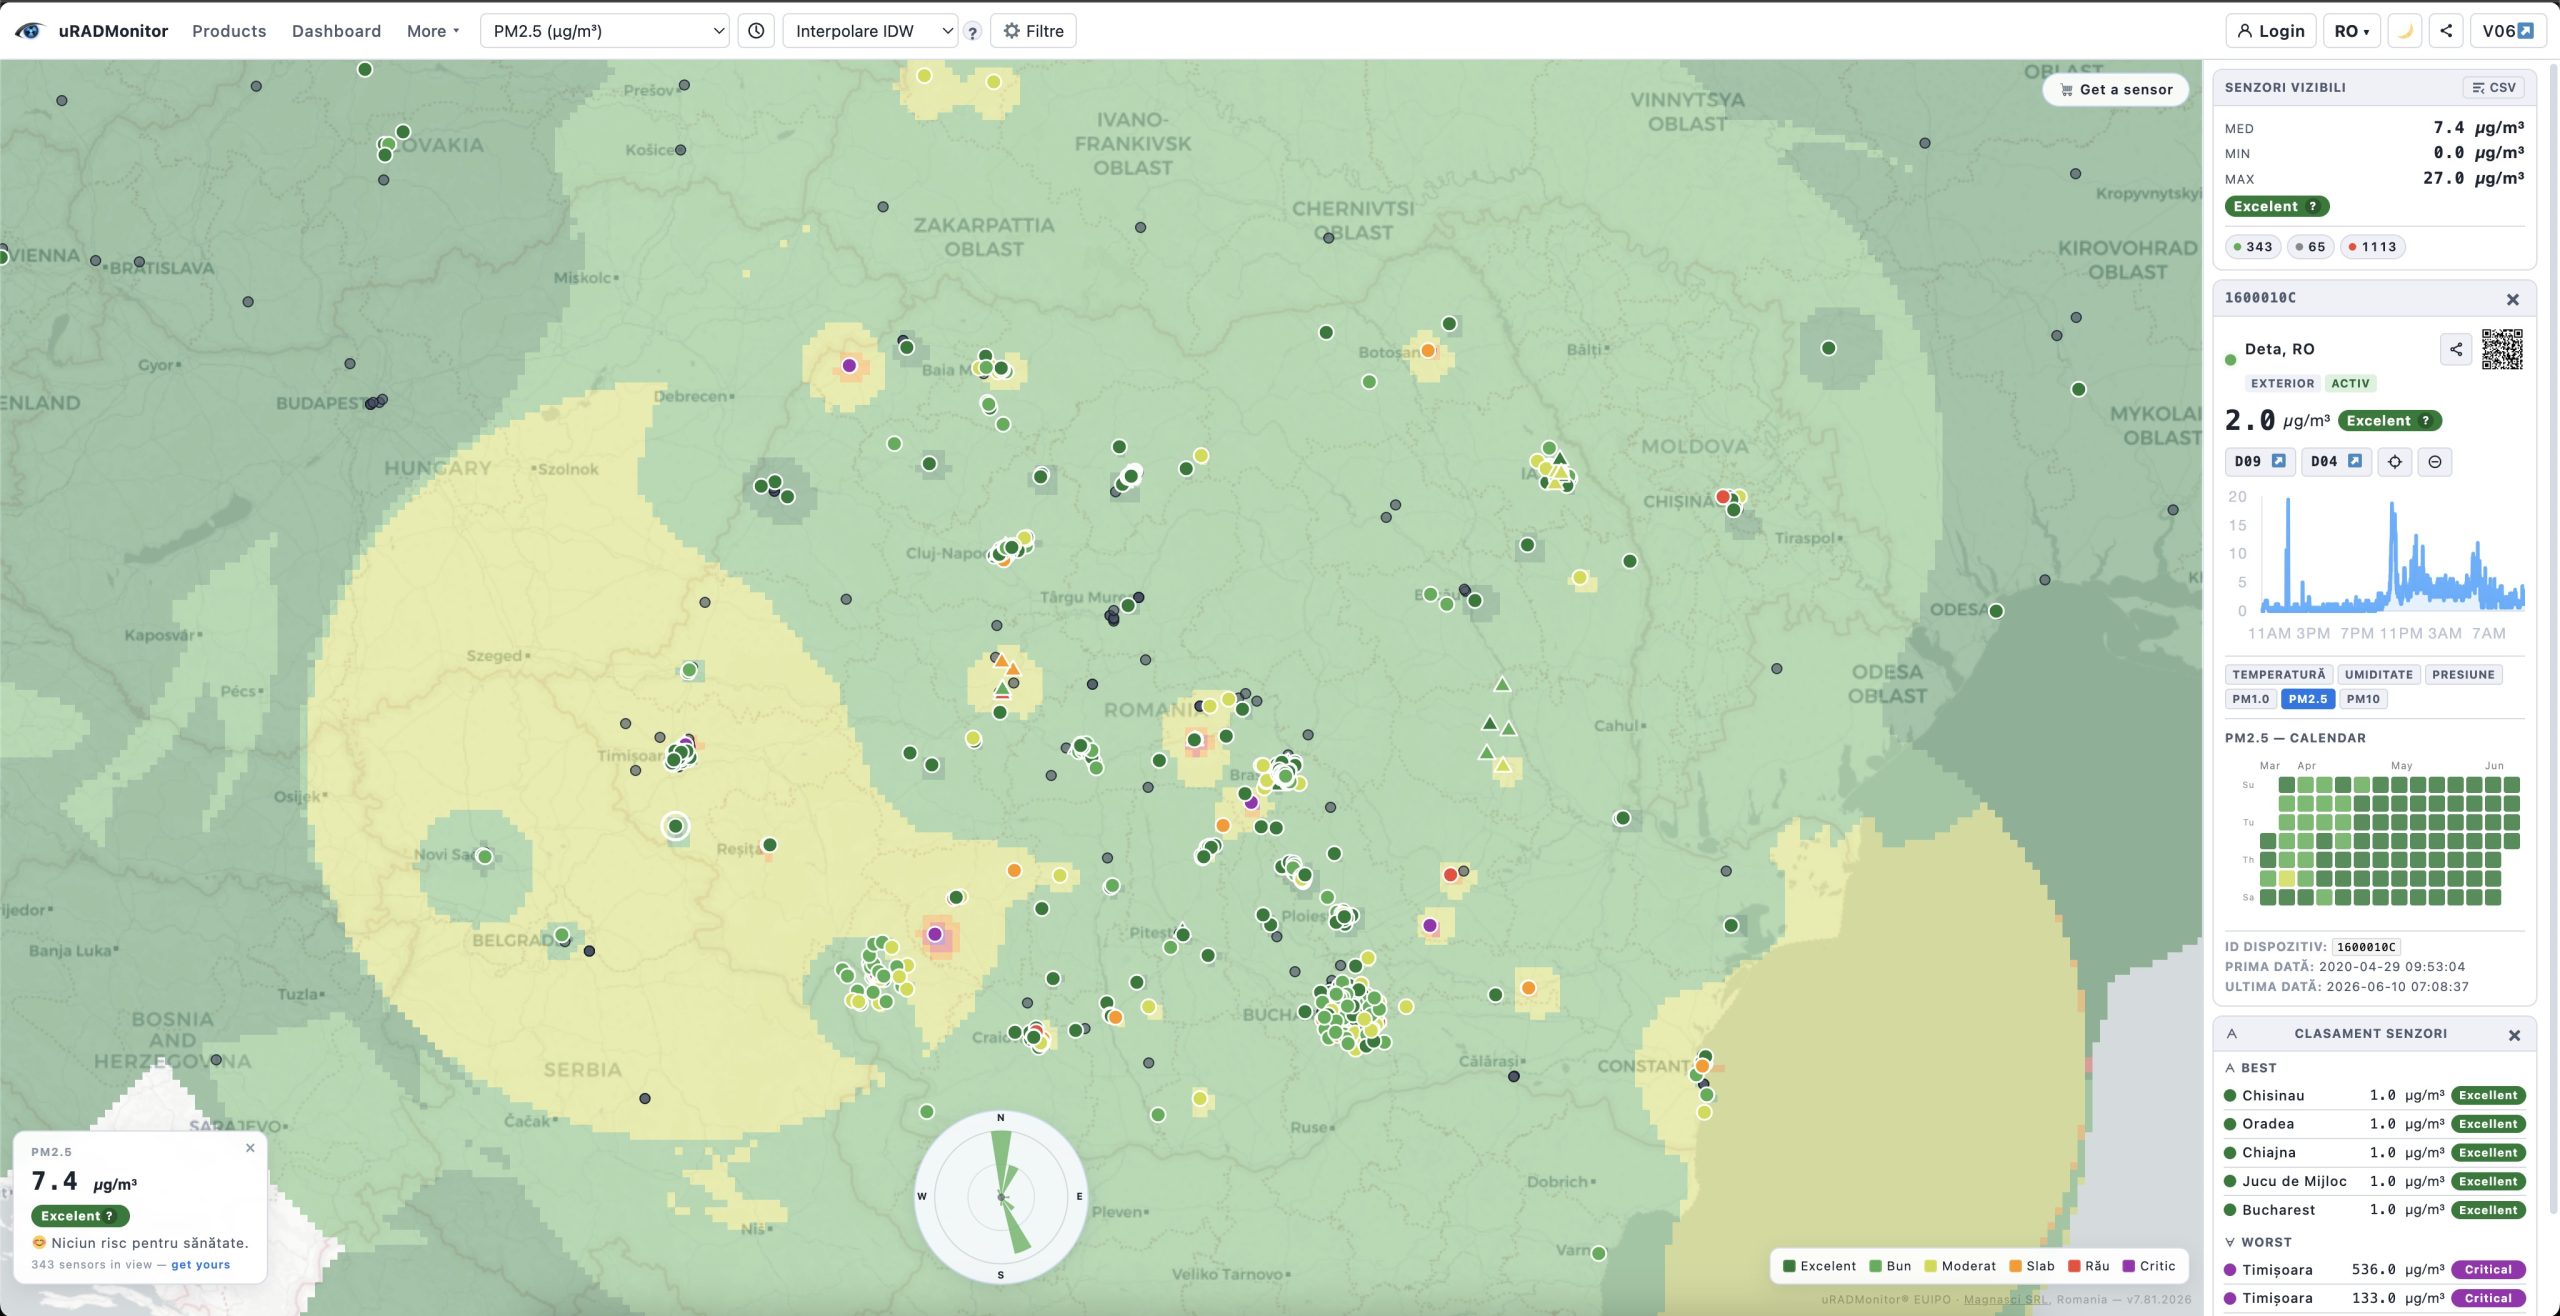The image size is (2560, 1316).
Task: Open the Dashboard page
Action: [x=336, y=31]
